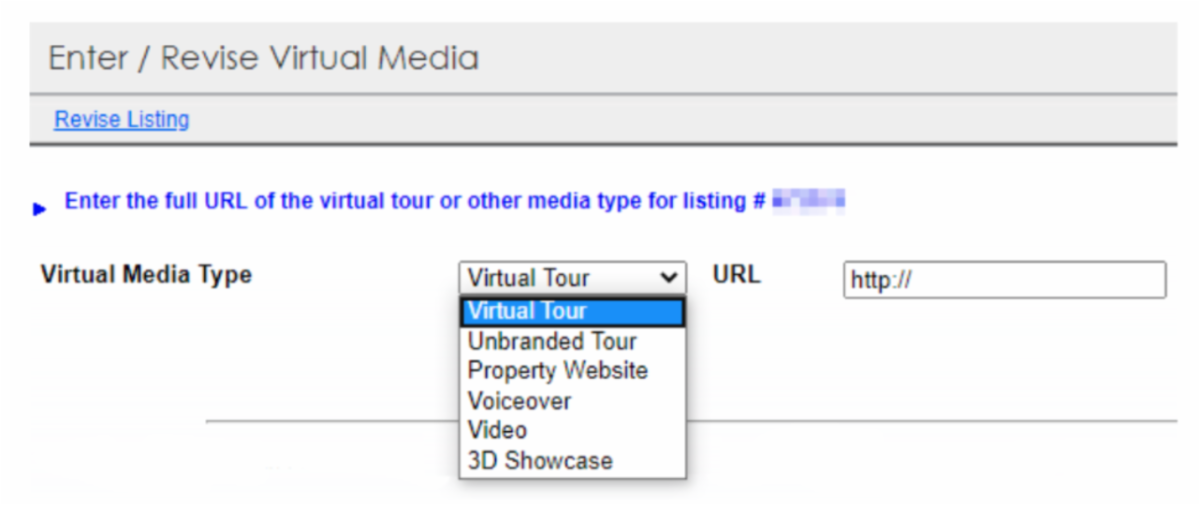1200x505 pixels.
Task: Click the dropdown chevron on media type selector
Action: (x=669, y=278)
